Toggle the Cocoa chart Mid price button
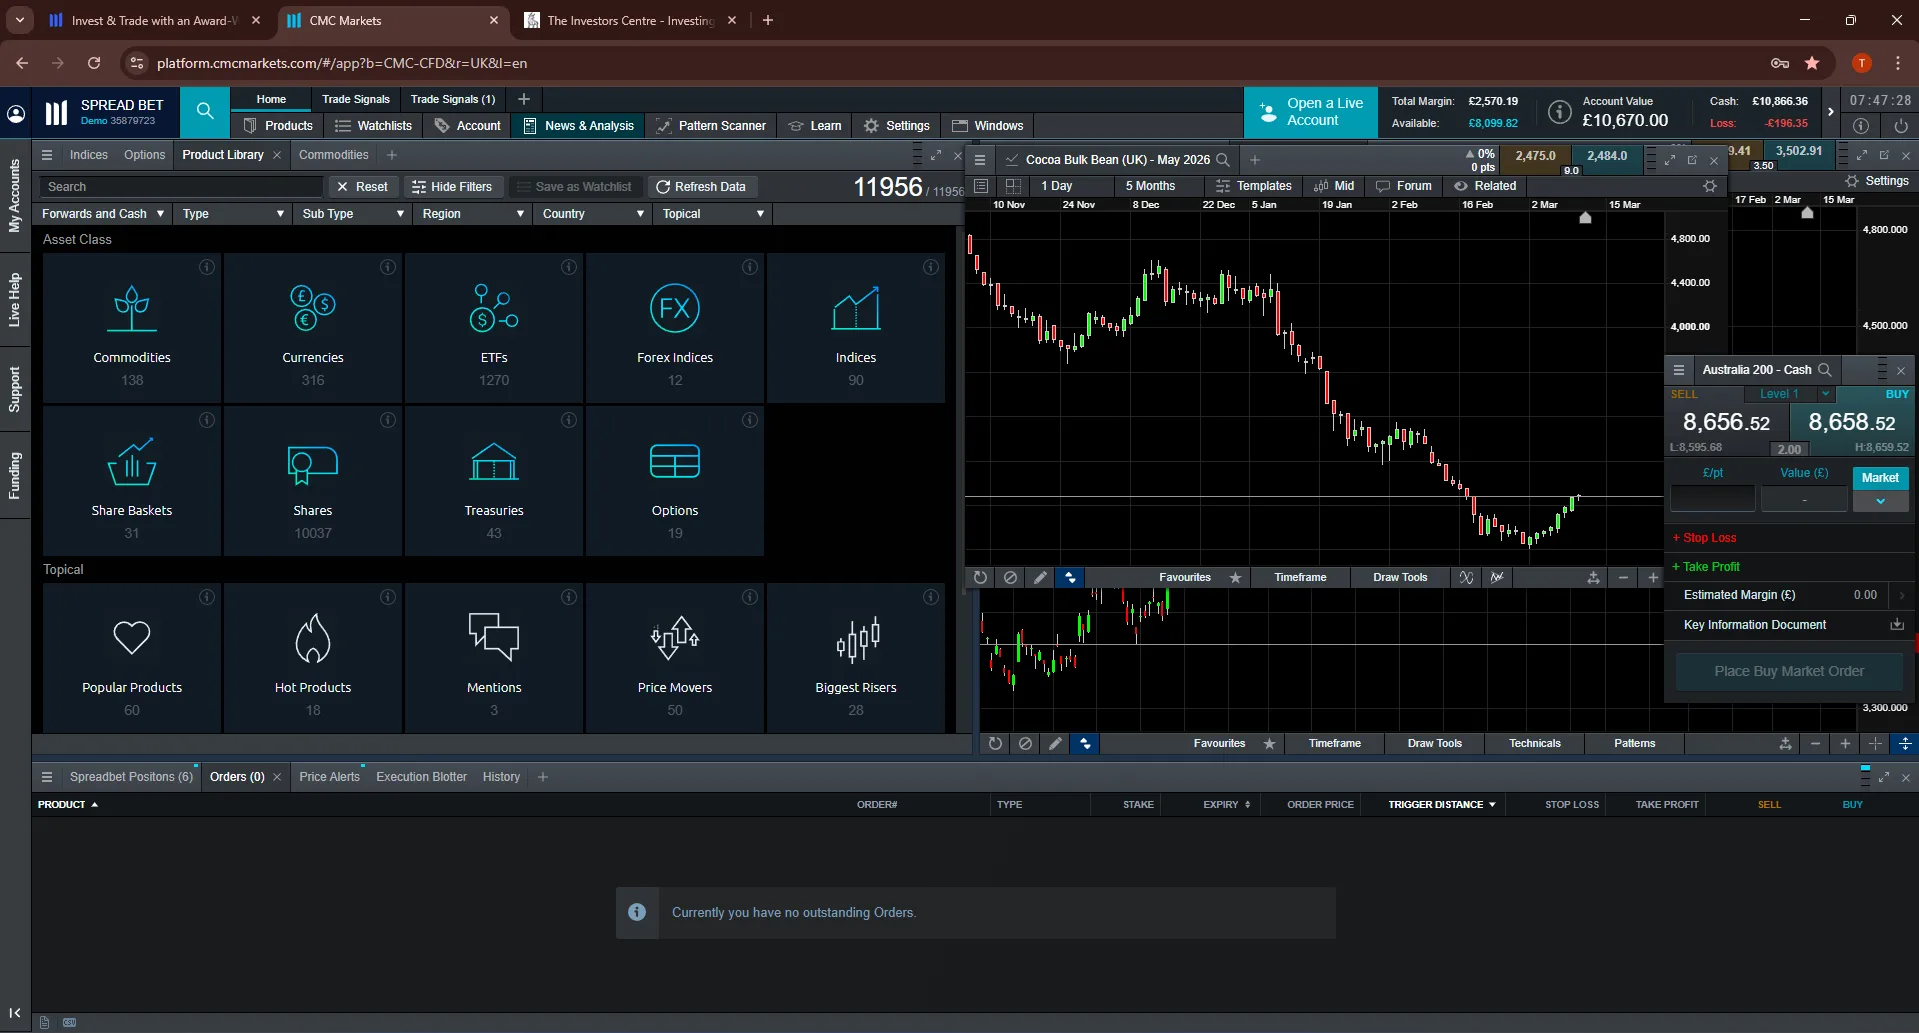Image resolution: width=1919 pixels, height=1033 pixels. [1334, 186]
